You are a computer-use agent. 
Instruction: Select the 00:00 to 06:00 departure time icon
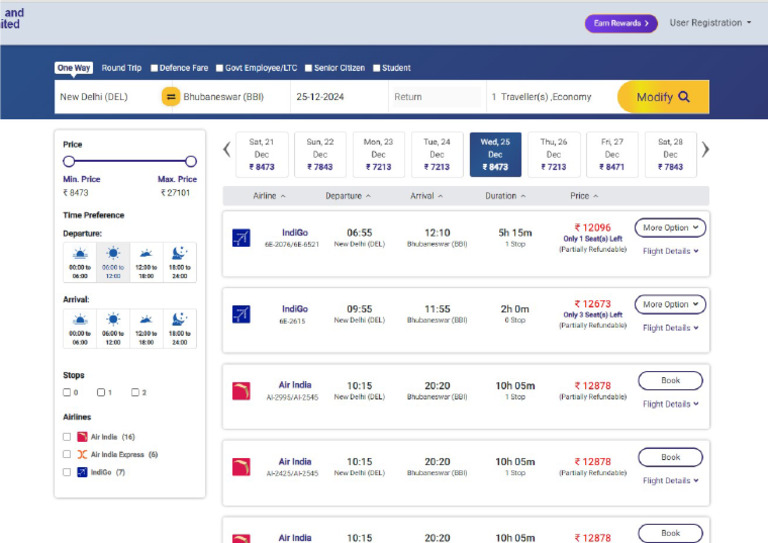click(80, 254)
